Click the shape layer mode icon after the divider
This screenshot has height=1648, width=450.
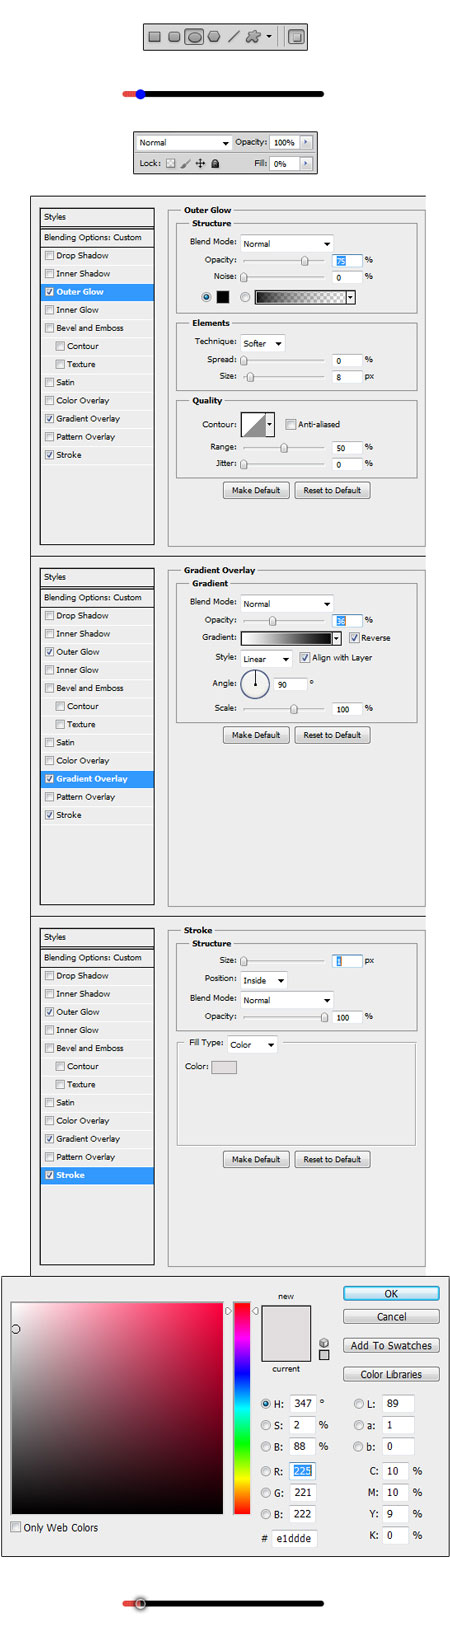295,37
